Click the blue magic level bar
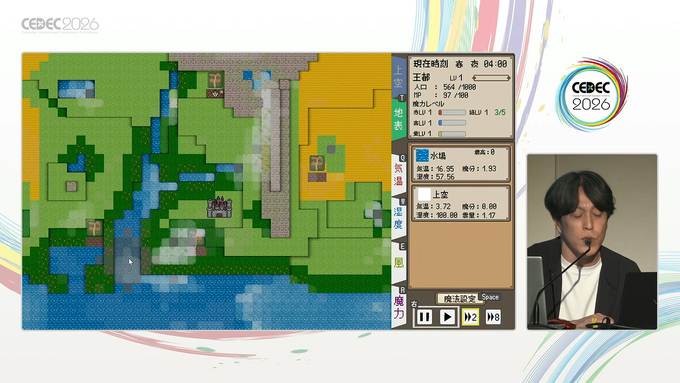Viewport: 680px width, 383px height. tap(451, 123)
